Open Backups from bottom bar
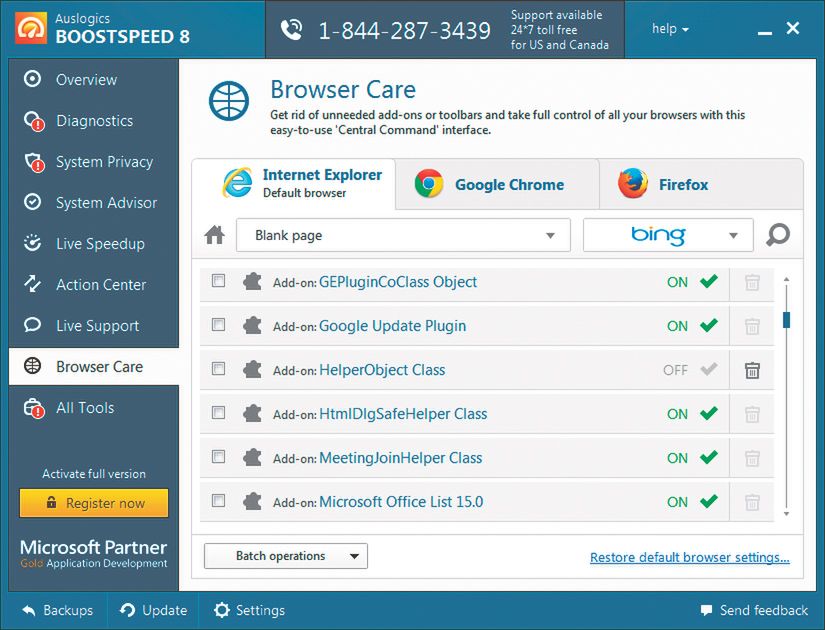 (x=57, y=611)
